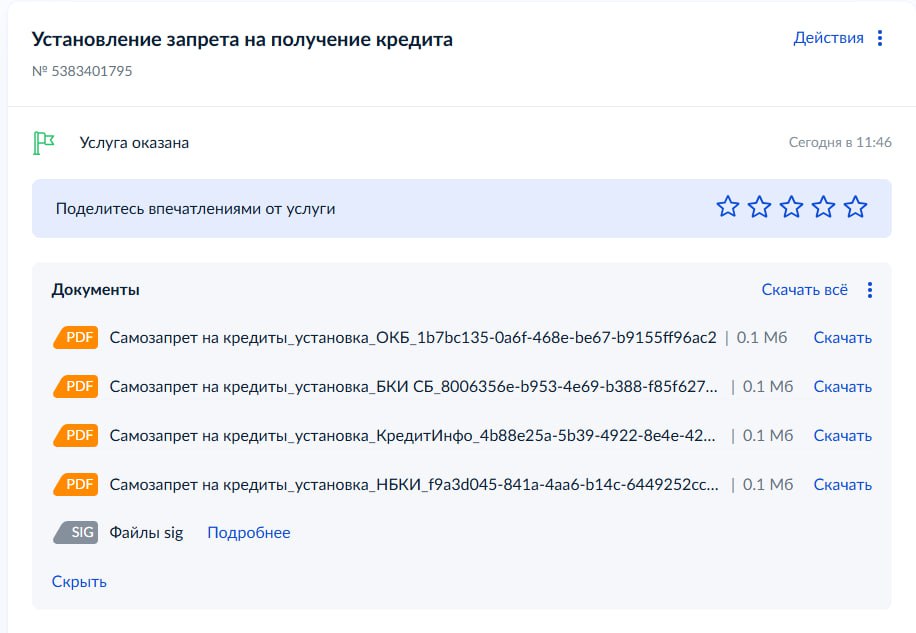This screenshot has width=916, height=633.
Task: Open Подробнее for the sig files
Action: pyautogui.click(x=249, y=533)
